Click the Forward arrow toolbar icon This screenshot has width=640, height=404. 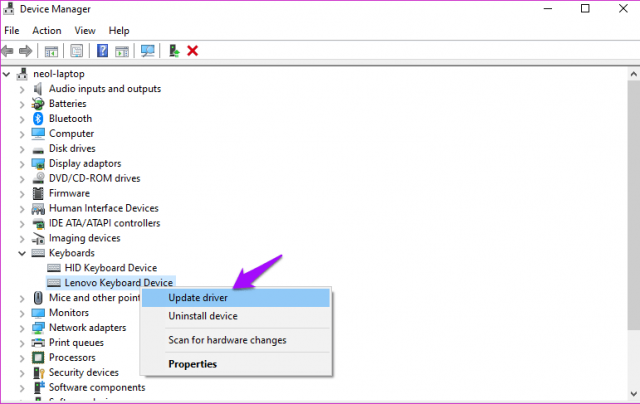25,51
